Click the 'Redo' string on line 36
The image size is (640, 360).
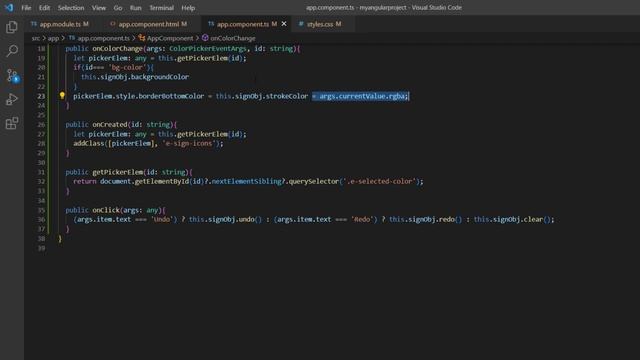[362, 219]
